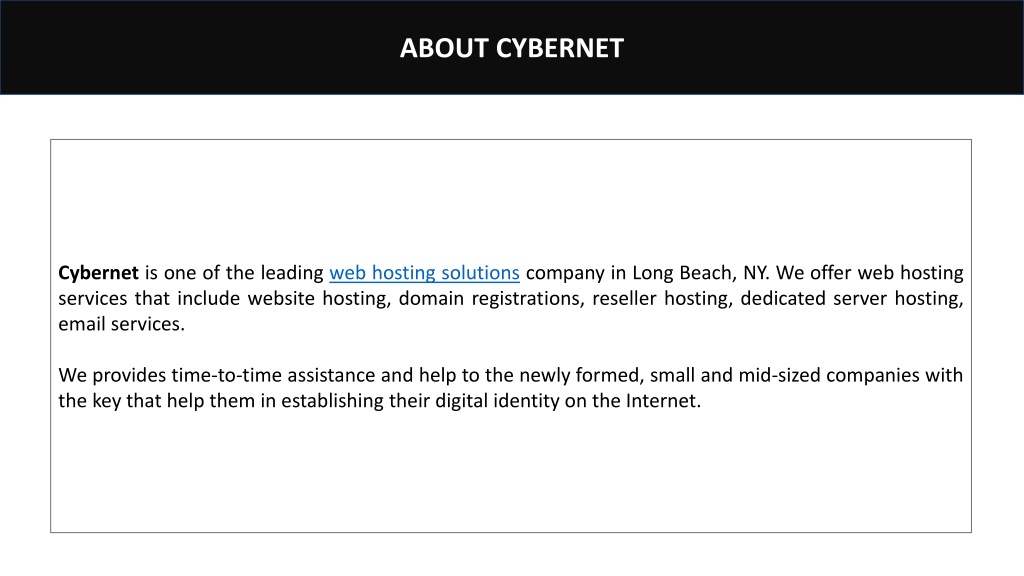Open the web hosting solutions link
The width and height of the screenshot is (1024, 576).
pyautogui.click(x=424, y=272)
